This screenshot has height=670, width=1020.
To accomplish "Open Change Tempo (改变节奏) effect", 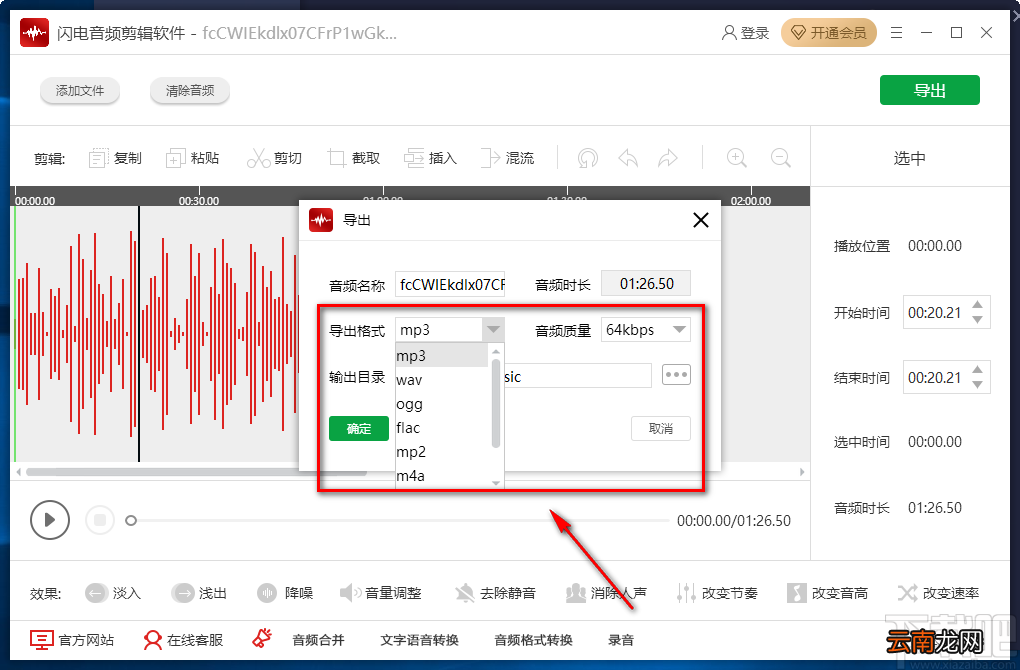I will (x=717, y=593).
